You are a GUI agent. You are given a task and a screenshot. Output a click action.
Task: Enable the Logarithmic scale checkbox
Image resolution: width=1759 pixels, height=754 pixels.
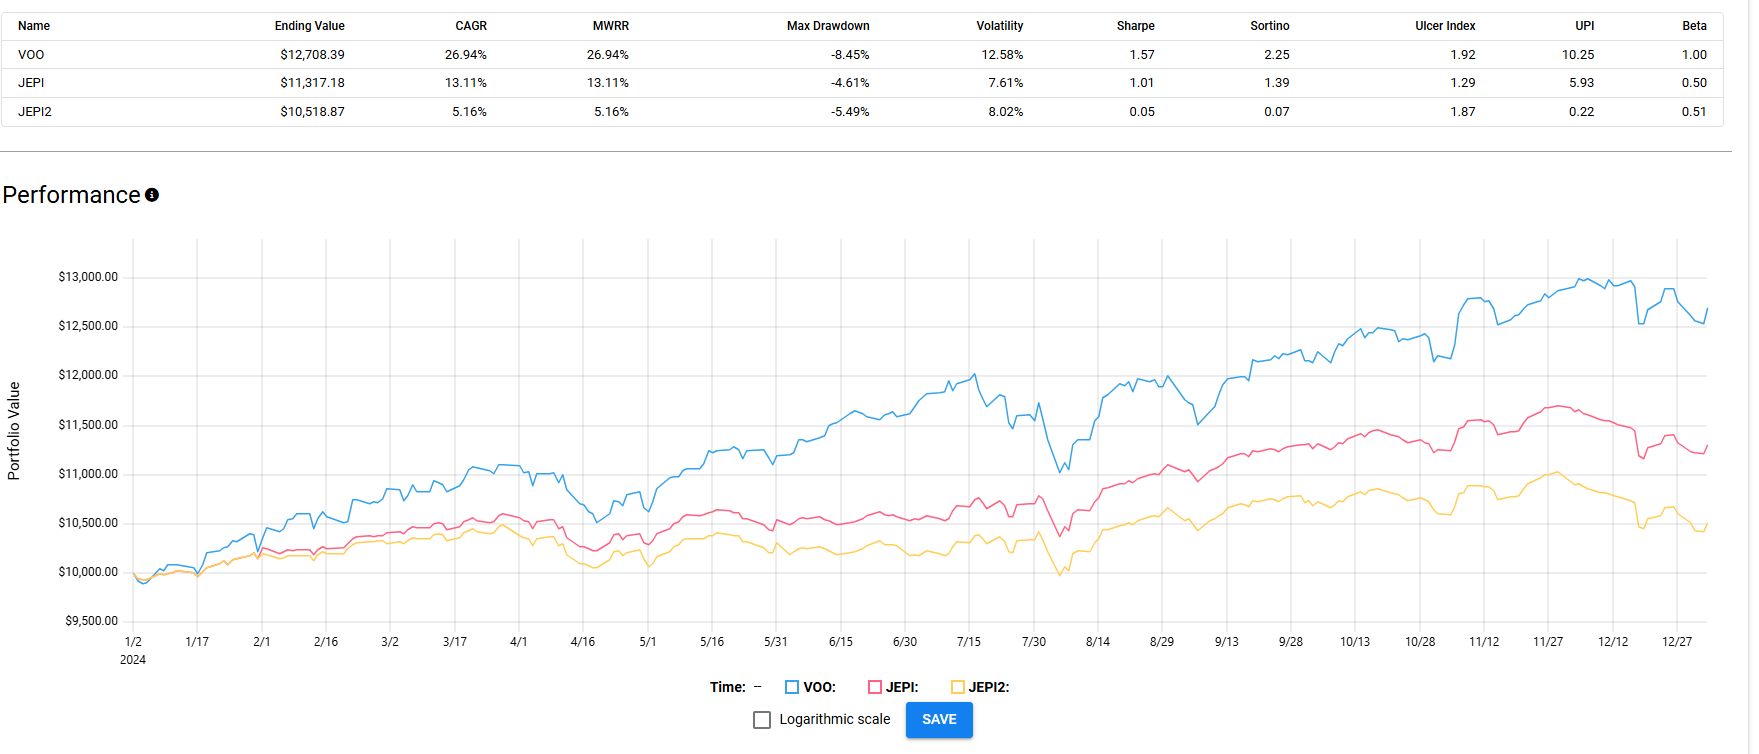(762, 720)
